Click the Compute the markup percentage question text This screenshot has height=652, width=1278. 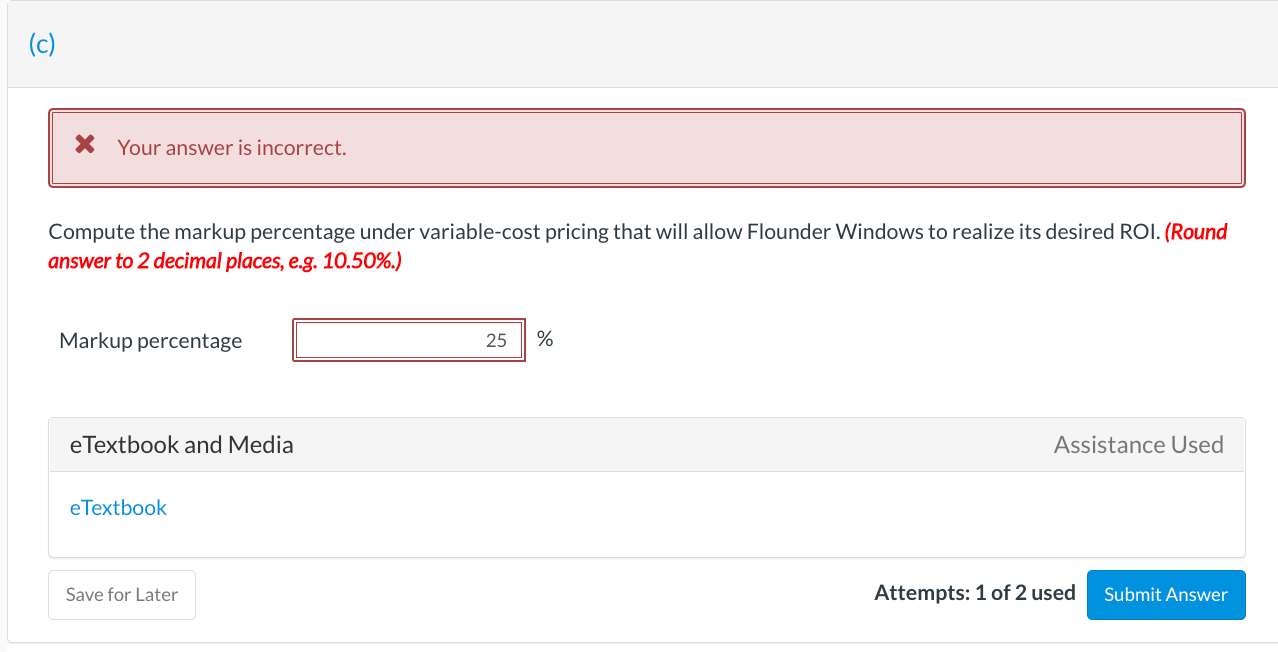click(x=400, y=231)
